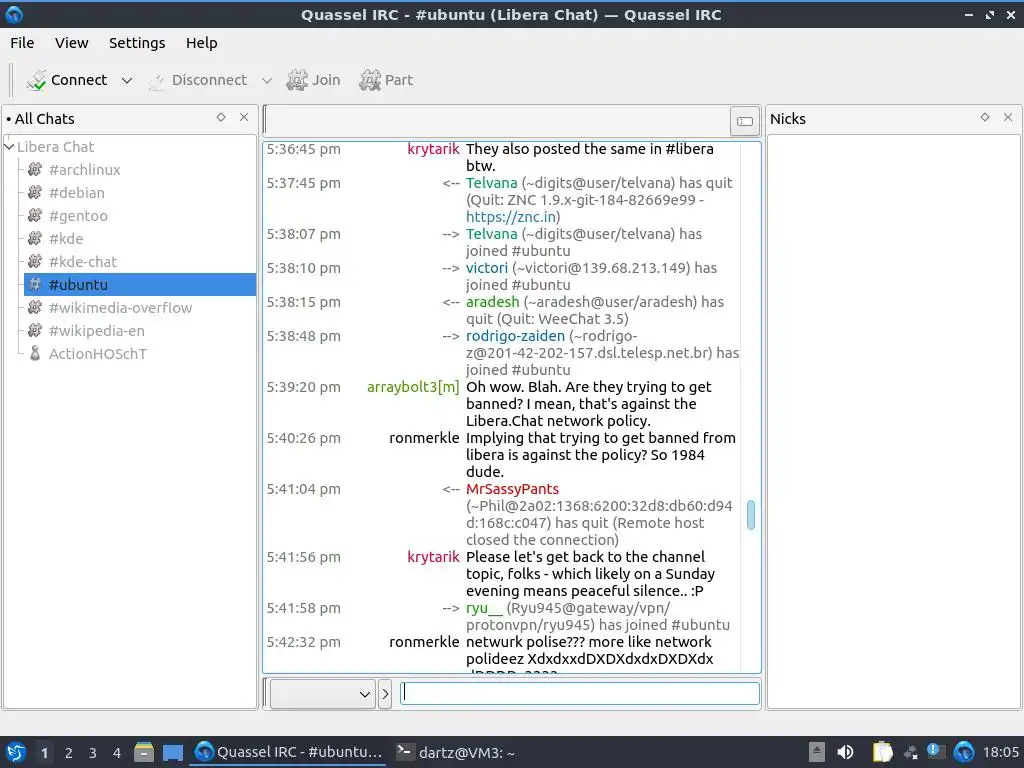Open the volume control tray icon

845,752
